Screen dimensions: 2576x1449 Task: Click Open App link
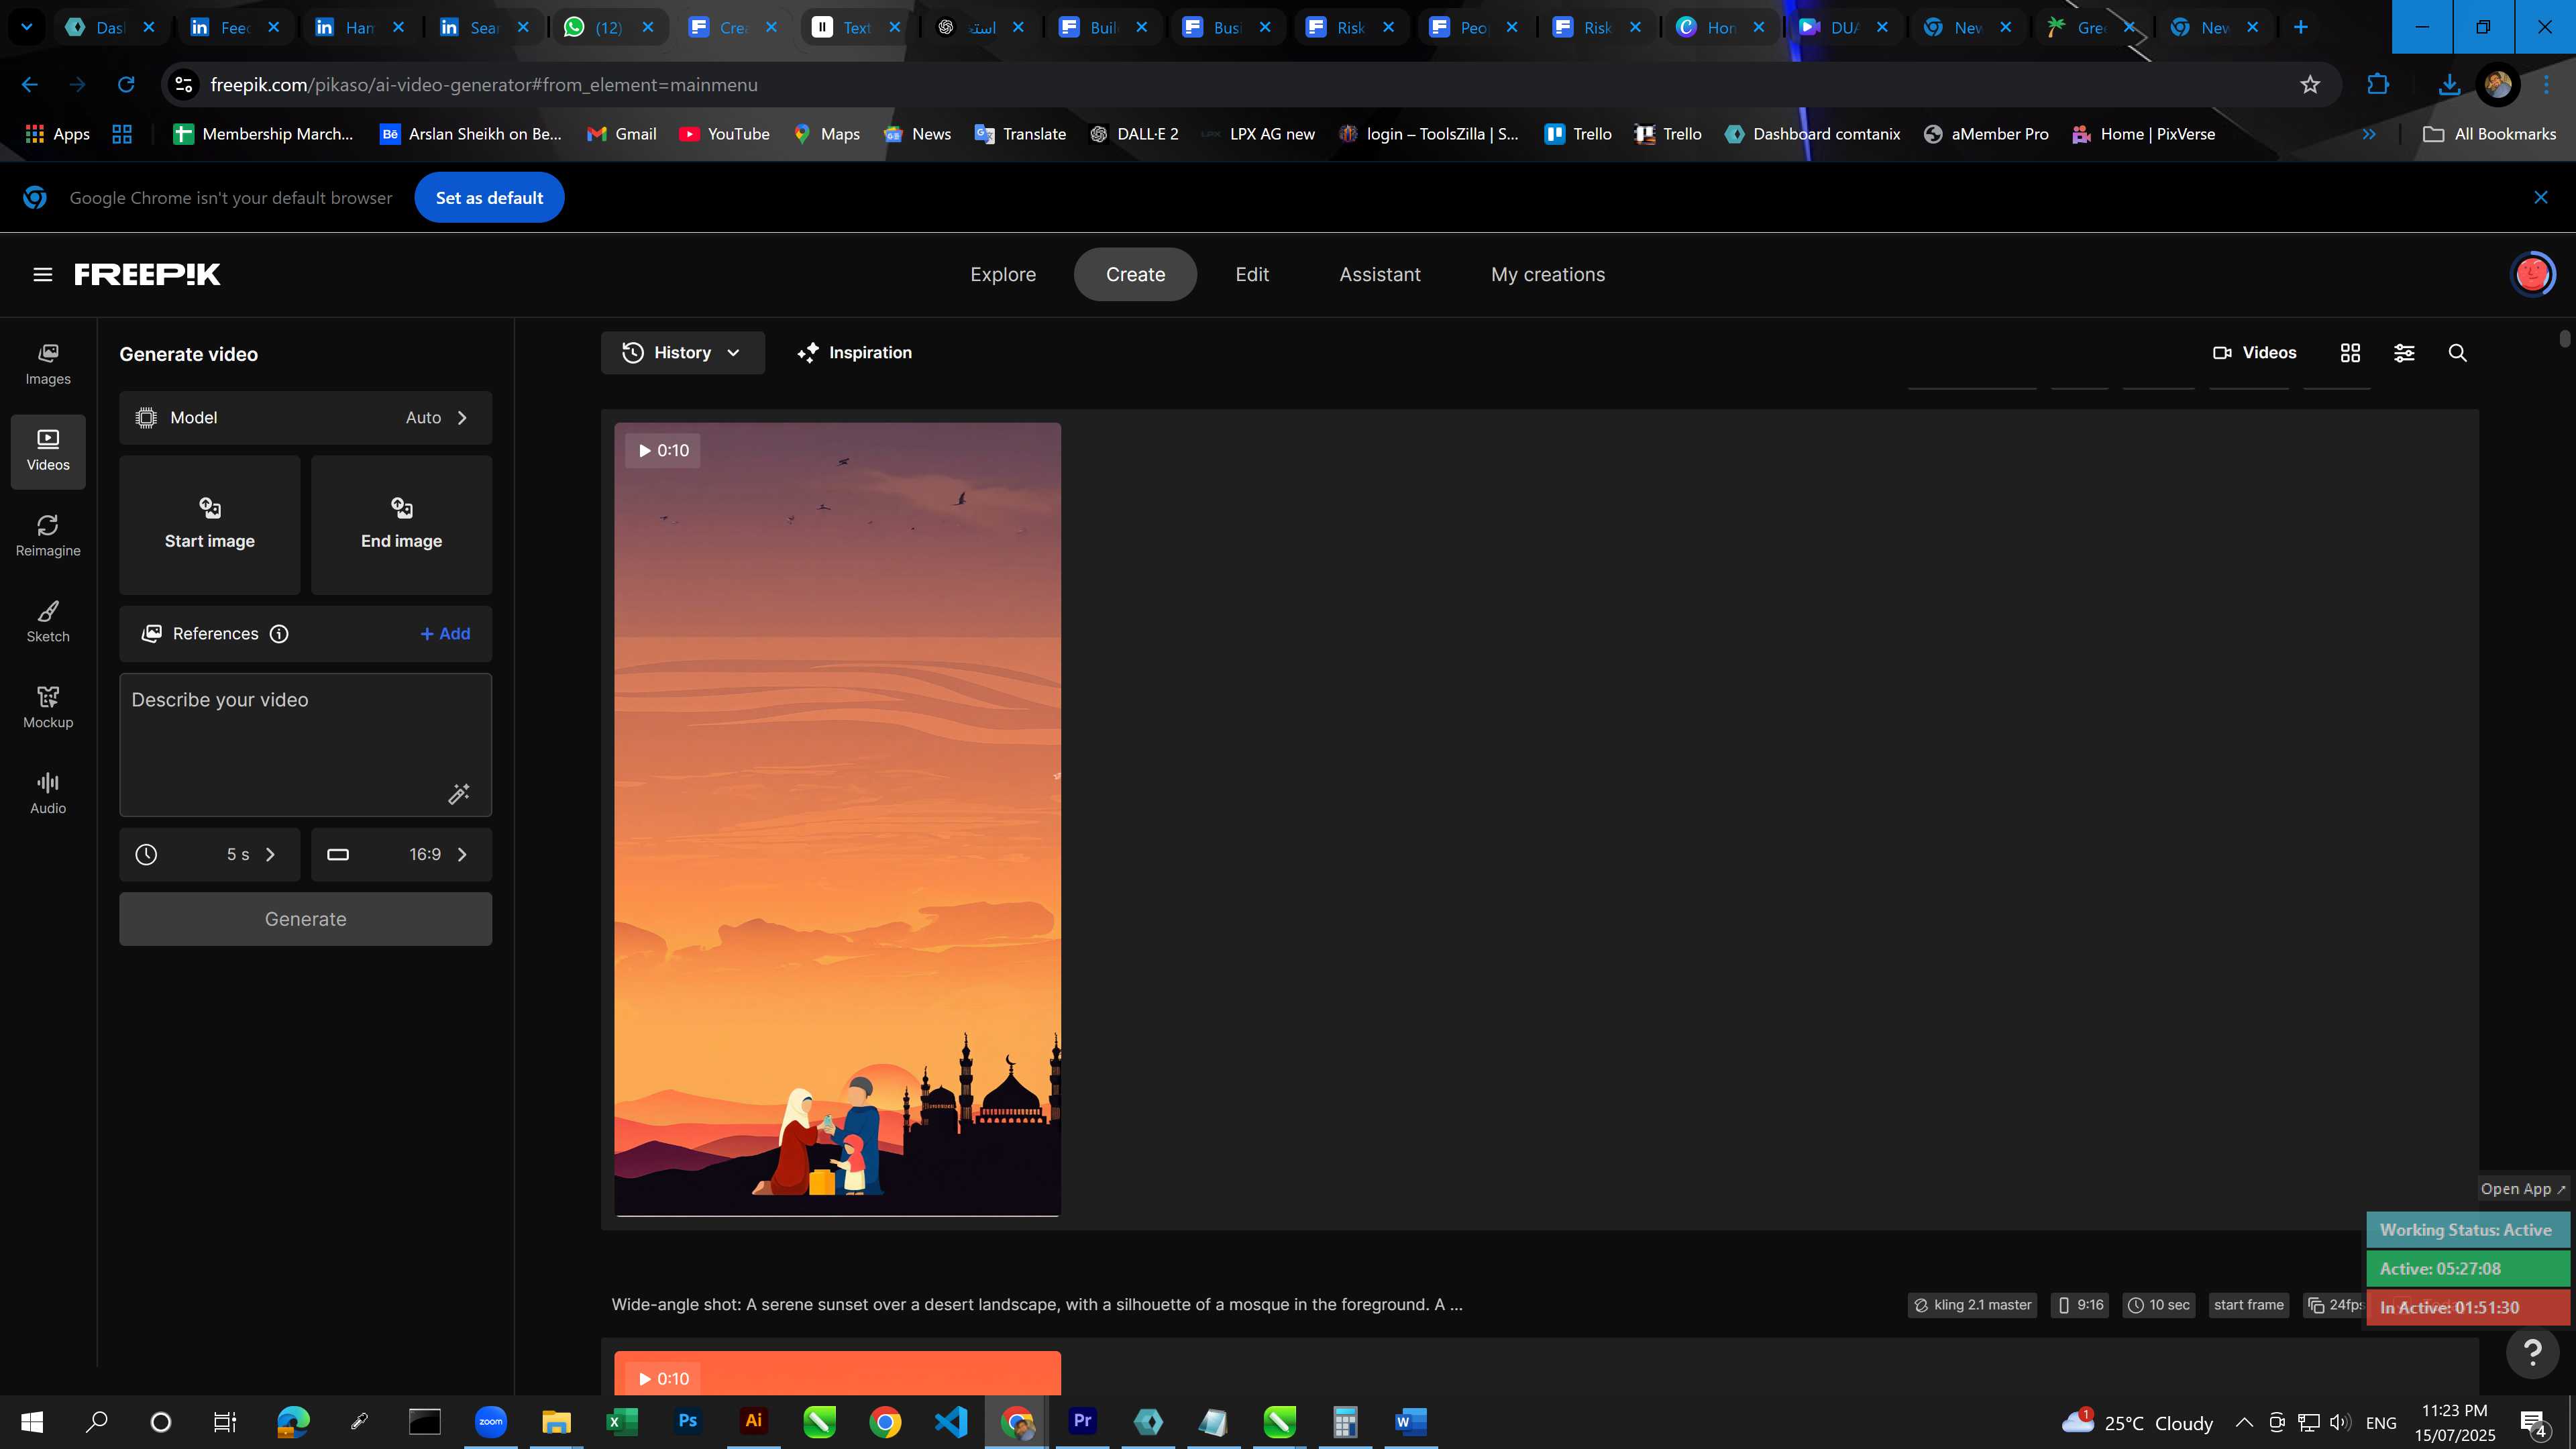[2522, 1189]
